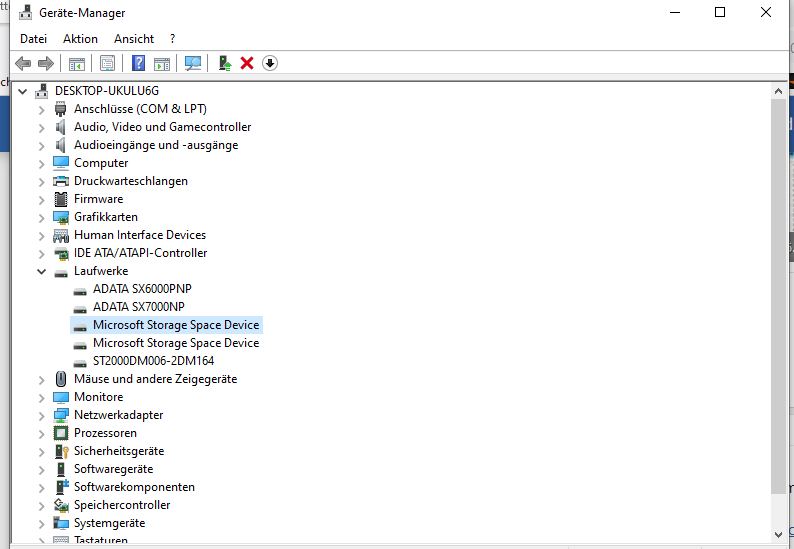Viewport: 794px width, 549px height.
Task: Maximize the Geräte-Manager window
Action: coord(720,12)
